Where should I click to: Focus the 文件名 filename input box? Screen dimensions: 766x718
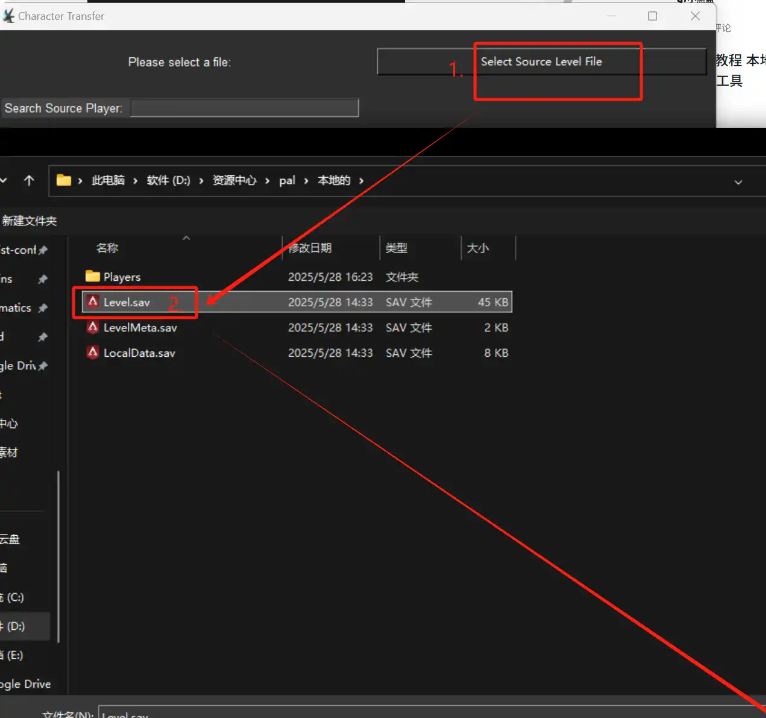pyautogui.click(x=432, y=712)
